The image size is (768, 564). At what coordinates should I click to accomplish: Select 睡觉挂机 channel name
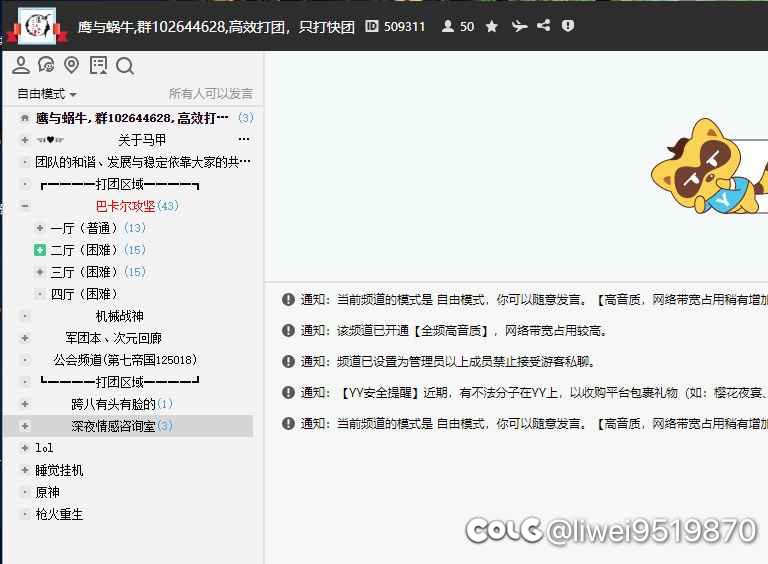coord(59,470)
